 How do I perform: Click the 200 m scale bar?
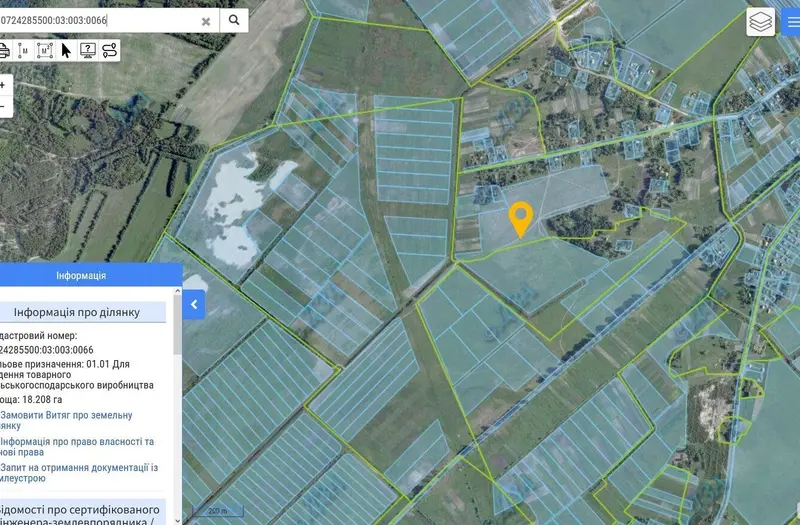coord(218,510)
